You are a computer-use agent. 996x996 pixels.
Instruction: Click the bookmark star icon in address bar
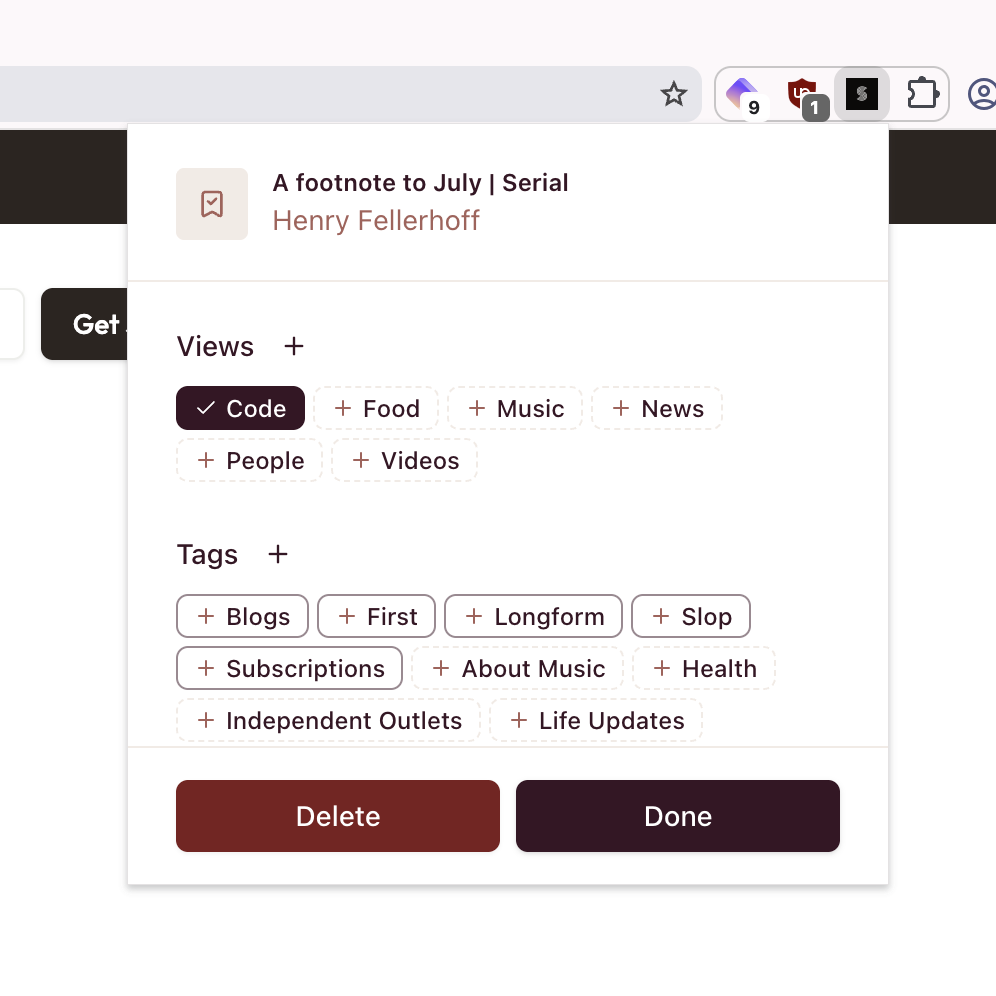[673, 94]
